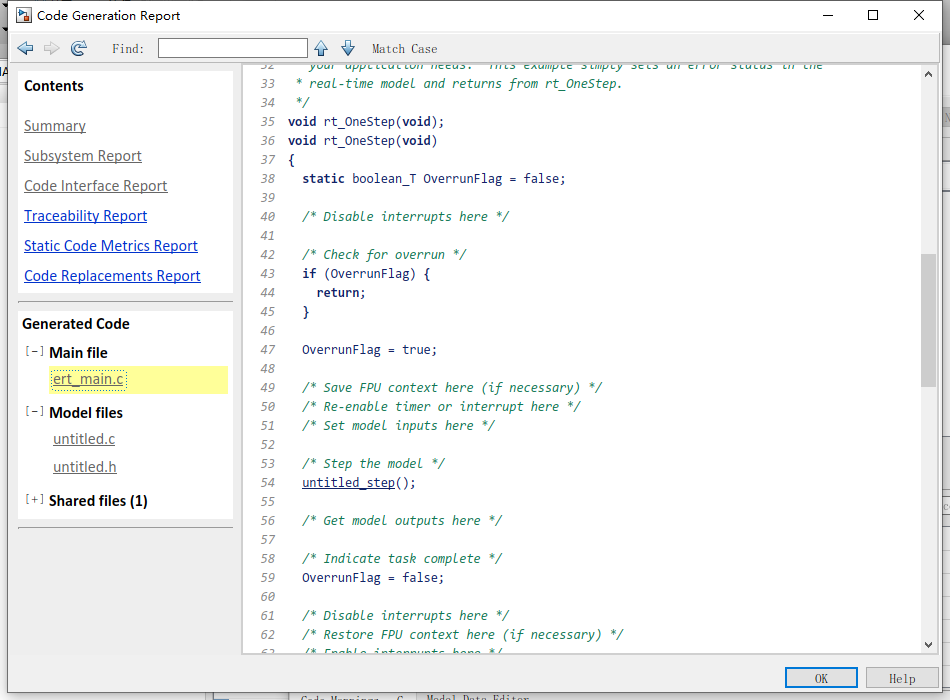
Task: Focus the Find text field
Action: [x=233, y=48]
